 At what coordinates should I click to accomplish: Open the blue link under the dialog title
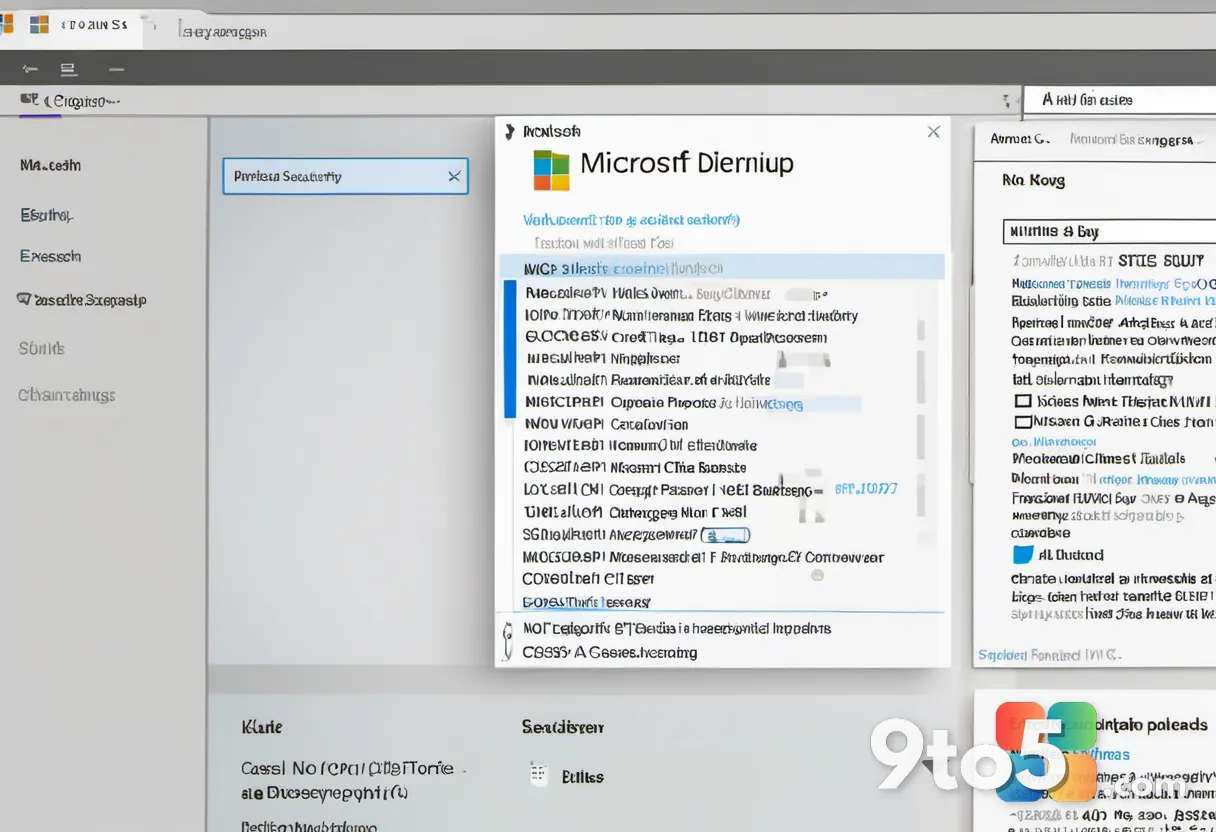click(631, 219)
